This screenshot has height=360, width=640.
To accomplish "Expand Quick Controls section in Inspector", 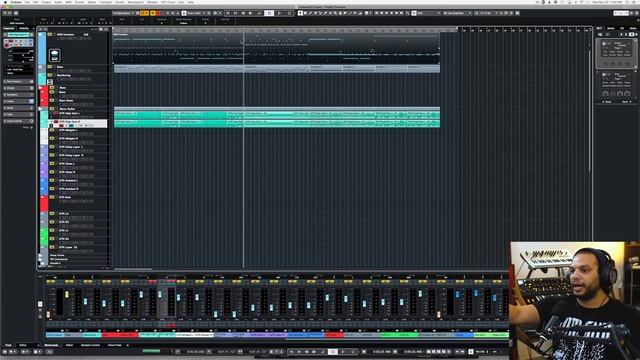I will click(18, 121).
